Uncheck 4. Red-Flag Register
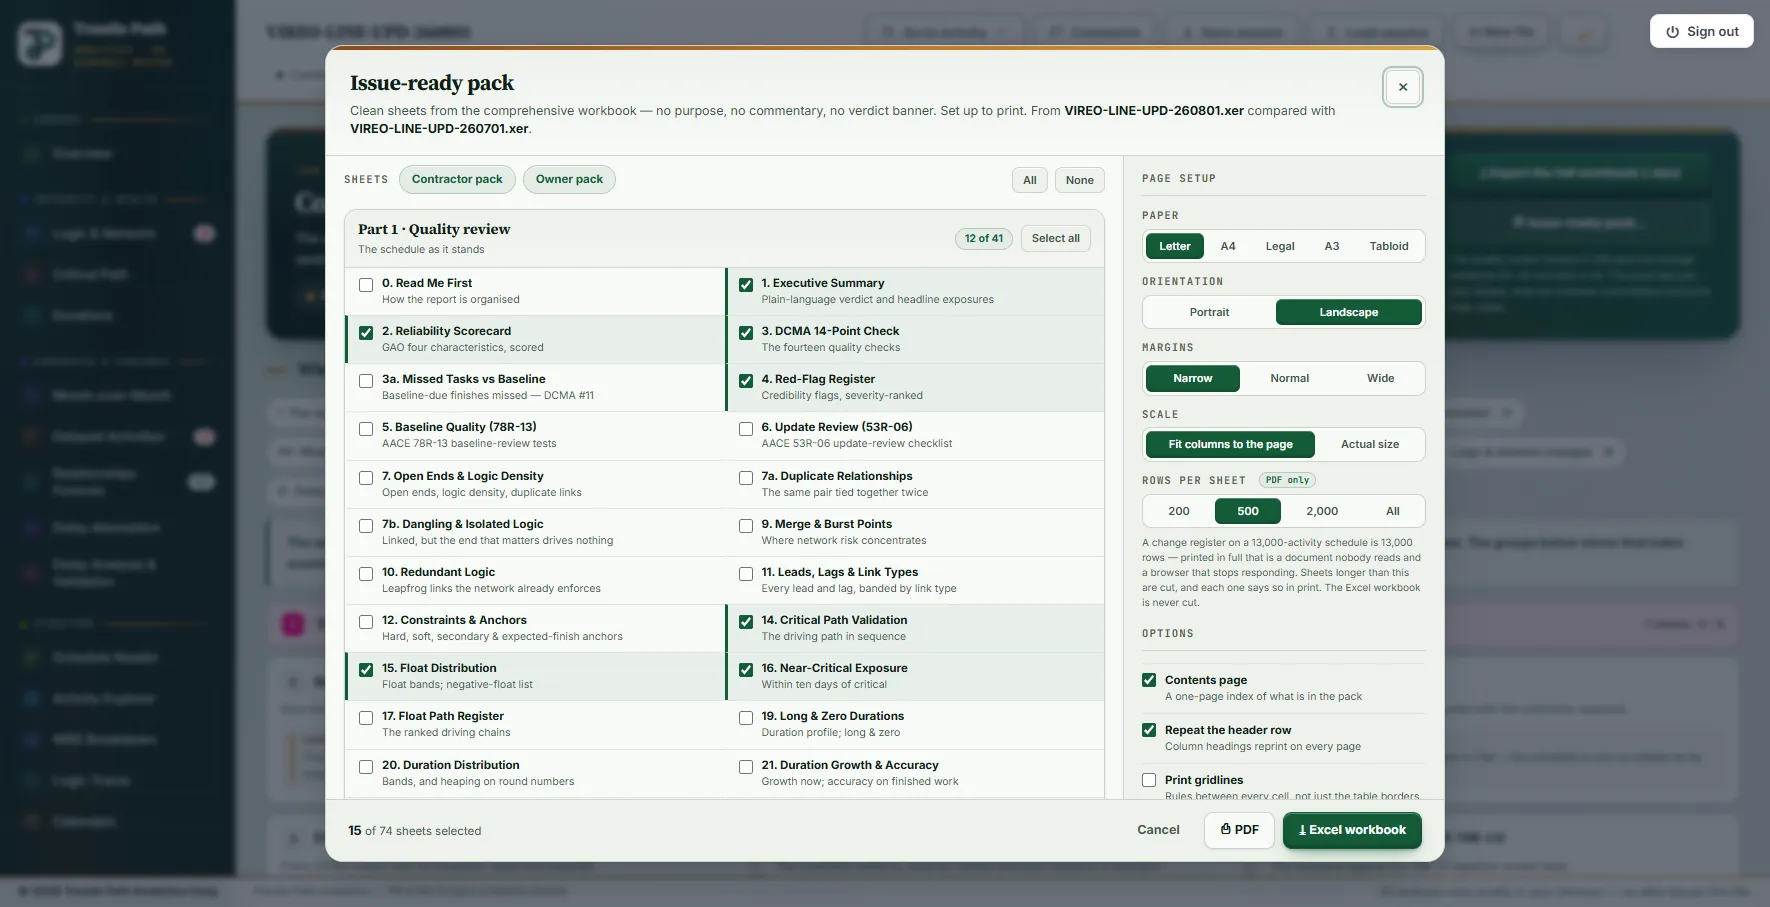 pos(746,381)
